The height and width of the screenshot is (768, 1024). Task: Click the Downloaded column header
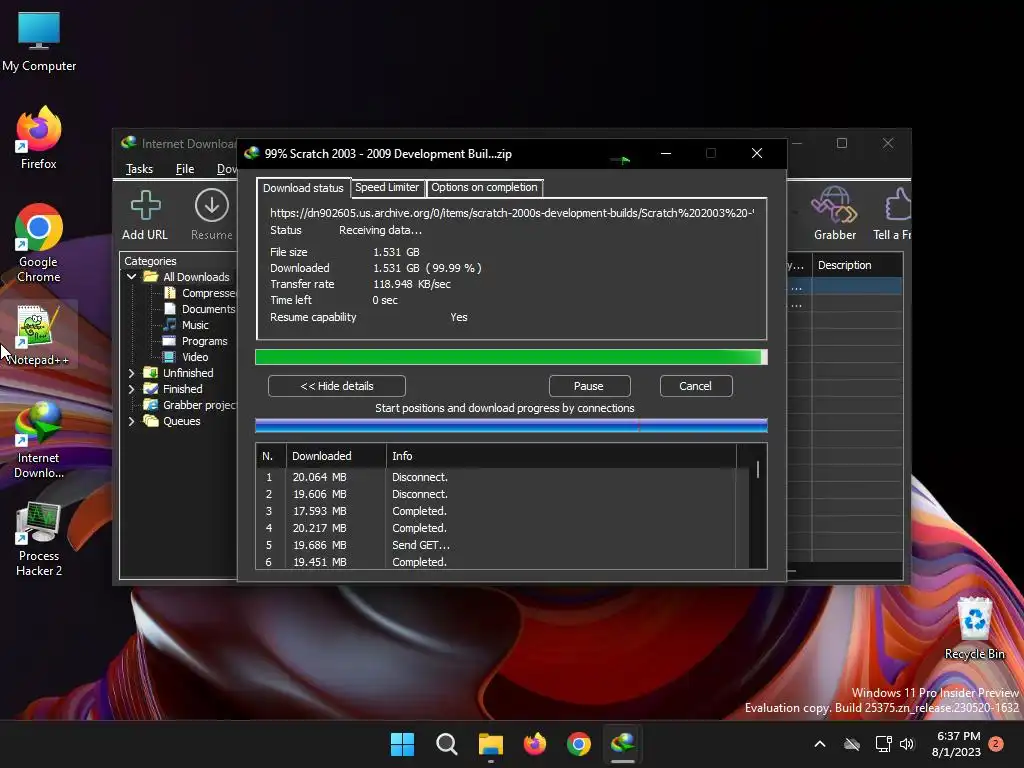click(336, 456)
